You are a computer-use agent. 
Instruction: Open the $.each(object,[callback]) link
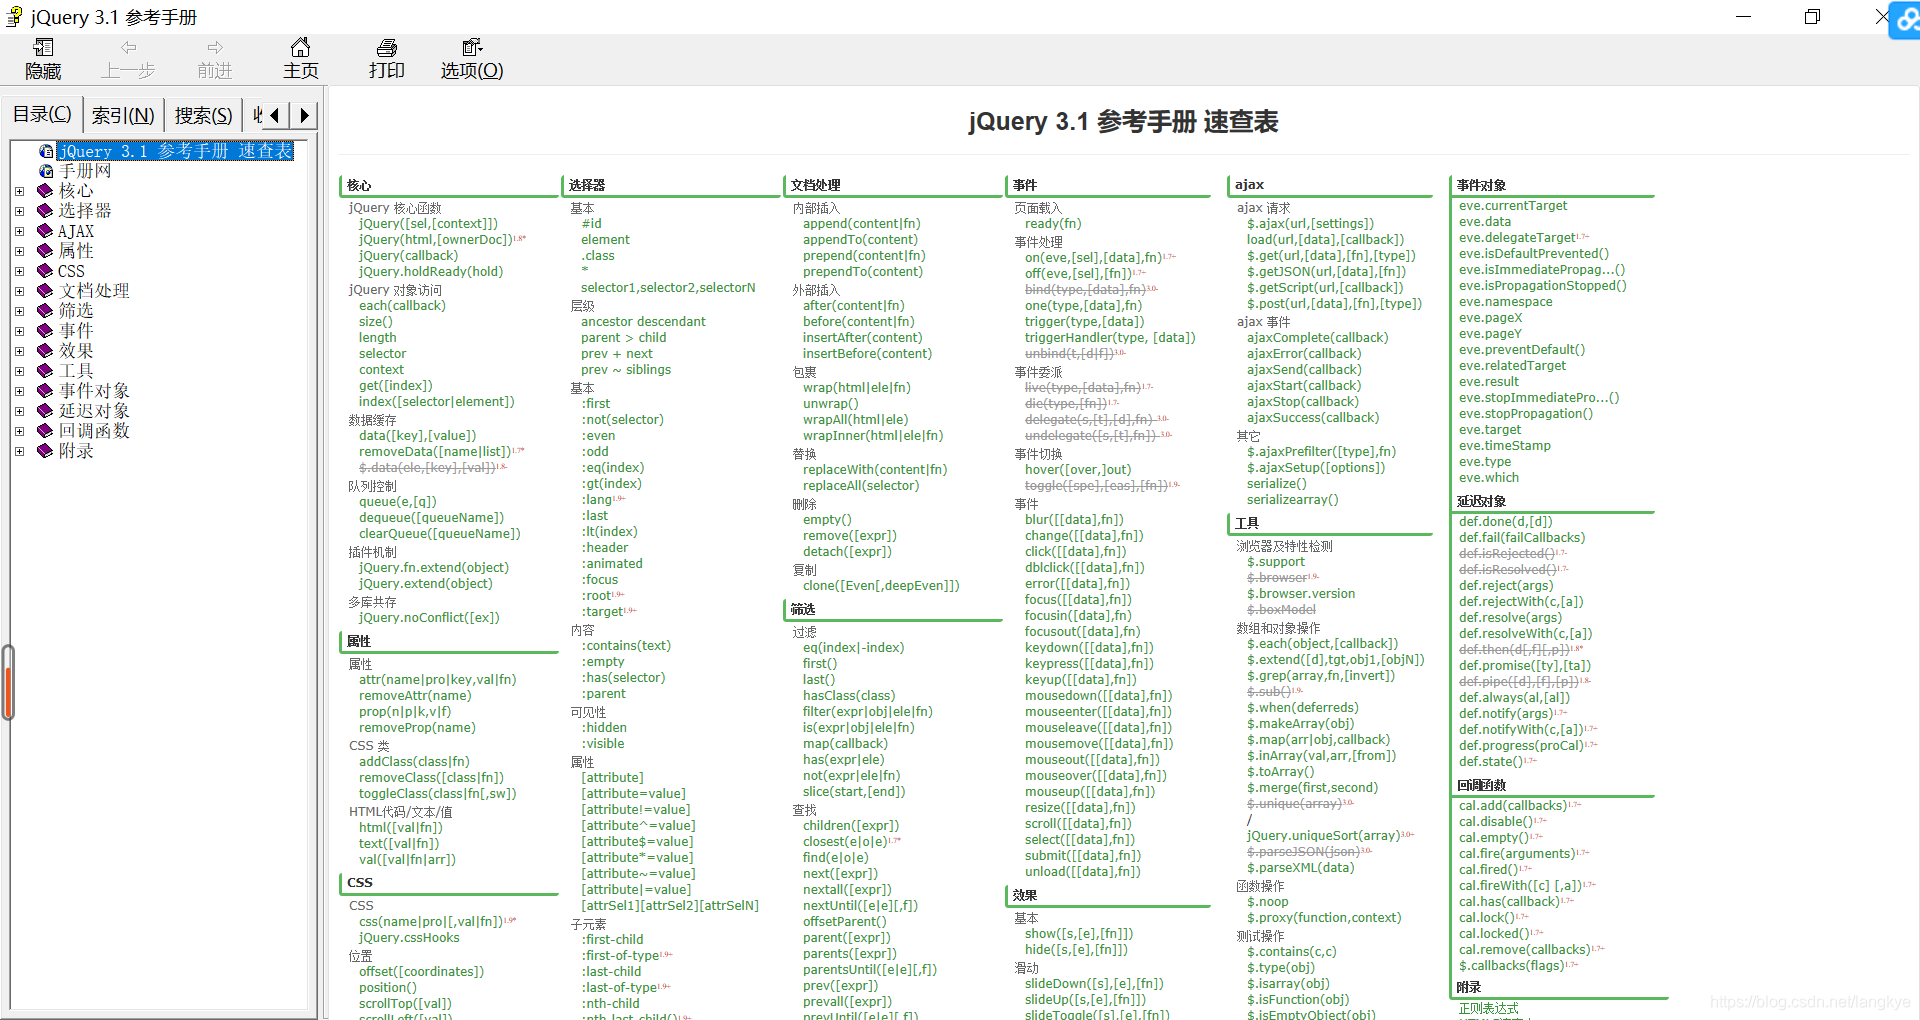click(x=1323, y=644)
